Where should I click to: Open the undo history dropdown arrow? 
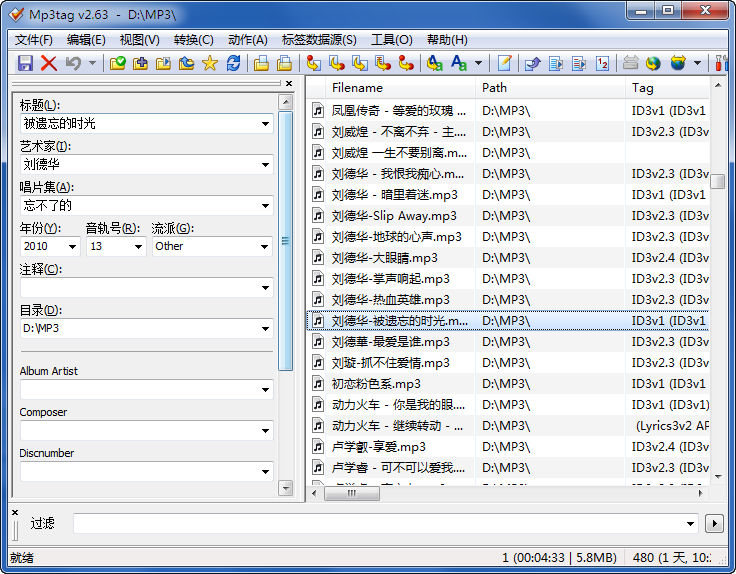[92, 62]
